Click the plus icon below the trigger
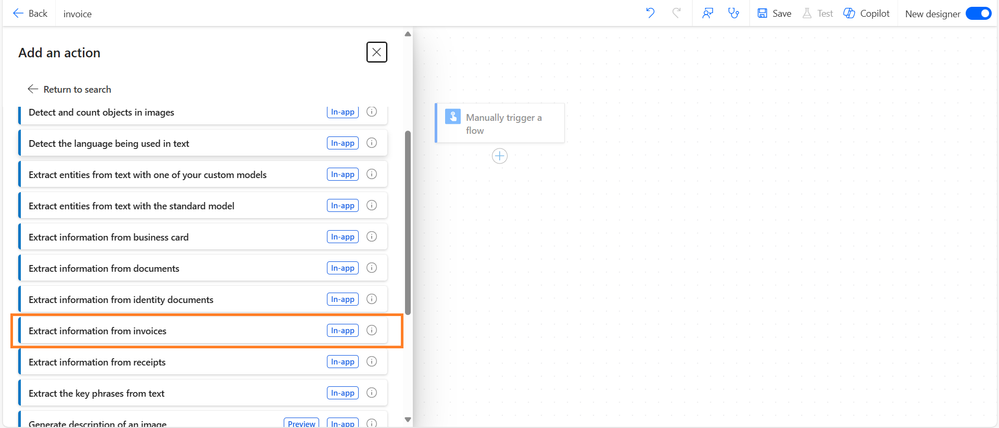Screen dimensions: 999x428 click(499, 156)
